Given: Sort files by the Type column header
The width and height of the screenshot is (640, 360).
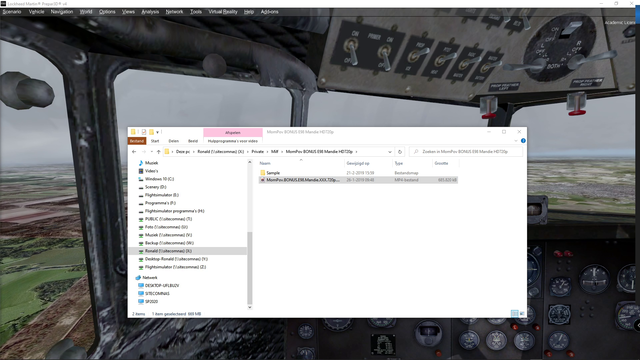Looking at the screenshot, I should click(x=398, y=163).
